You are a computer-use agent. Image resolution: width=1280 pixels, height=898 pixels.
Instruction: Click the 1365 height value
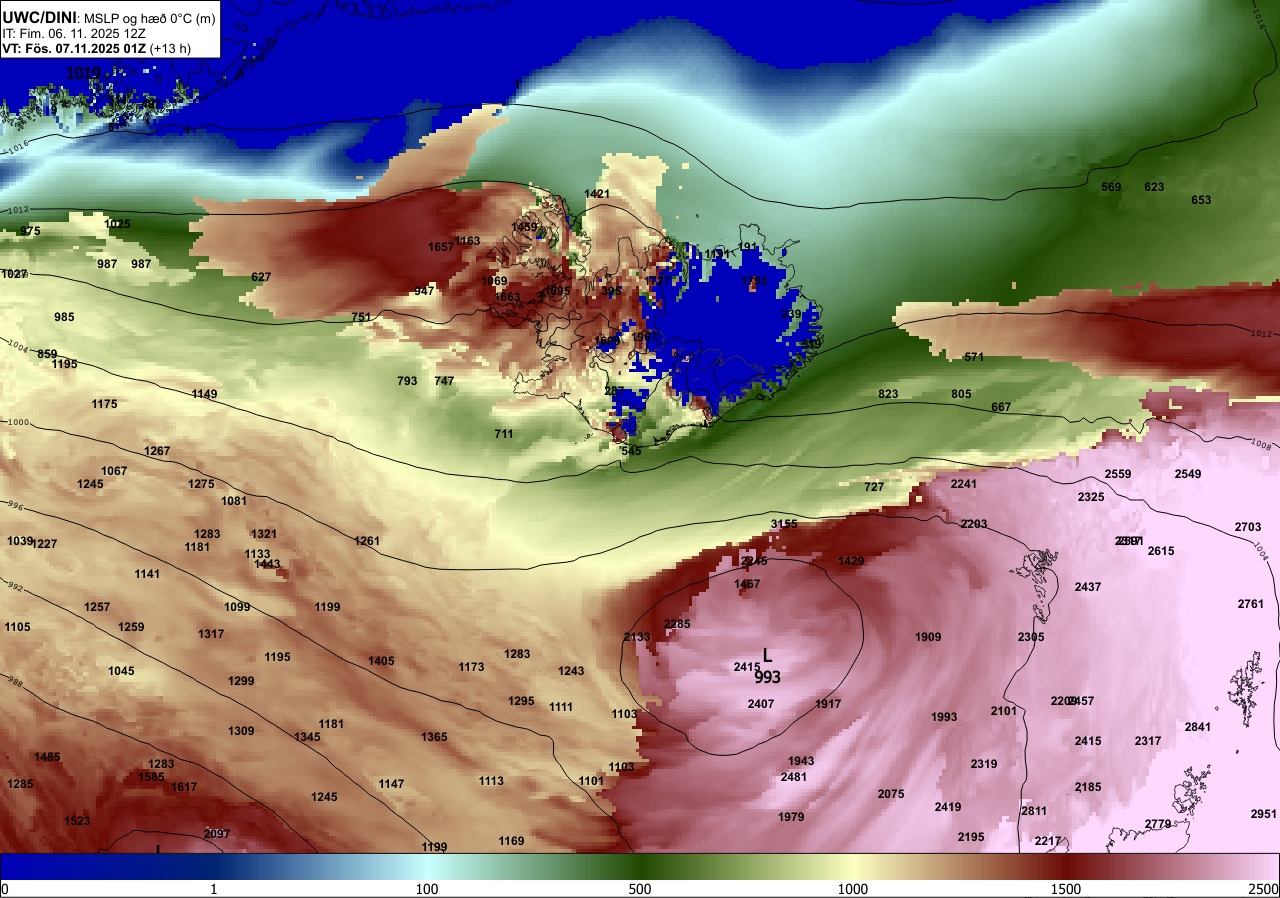434,737
